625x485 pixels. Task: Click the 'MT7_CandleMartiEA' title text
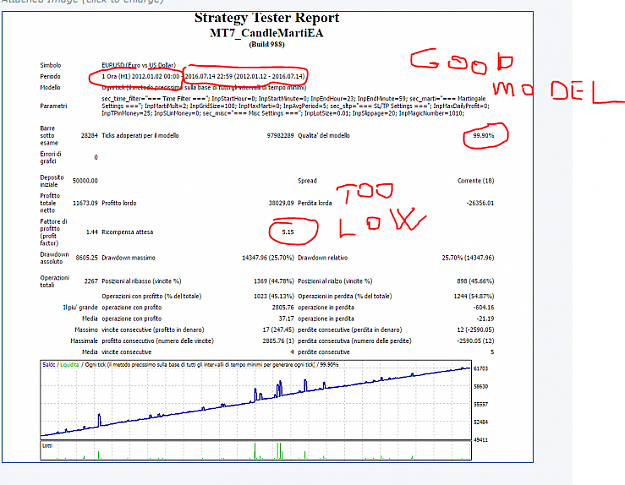267,33
